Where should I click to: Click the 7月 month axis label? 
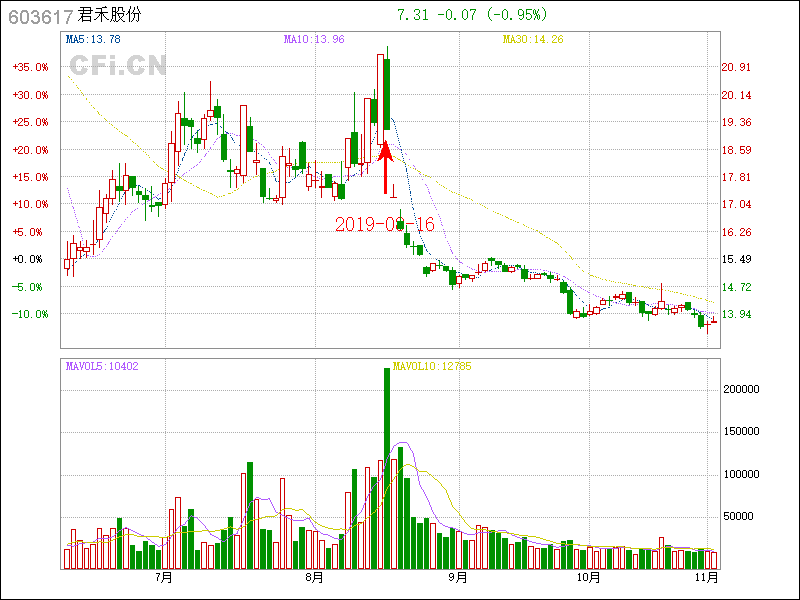(x=165, y=577)
